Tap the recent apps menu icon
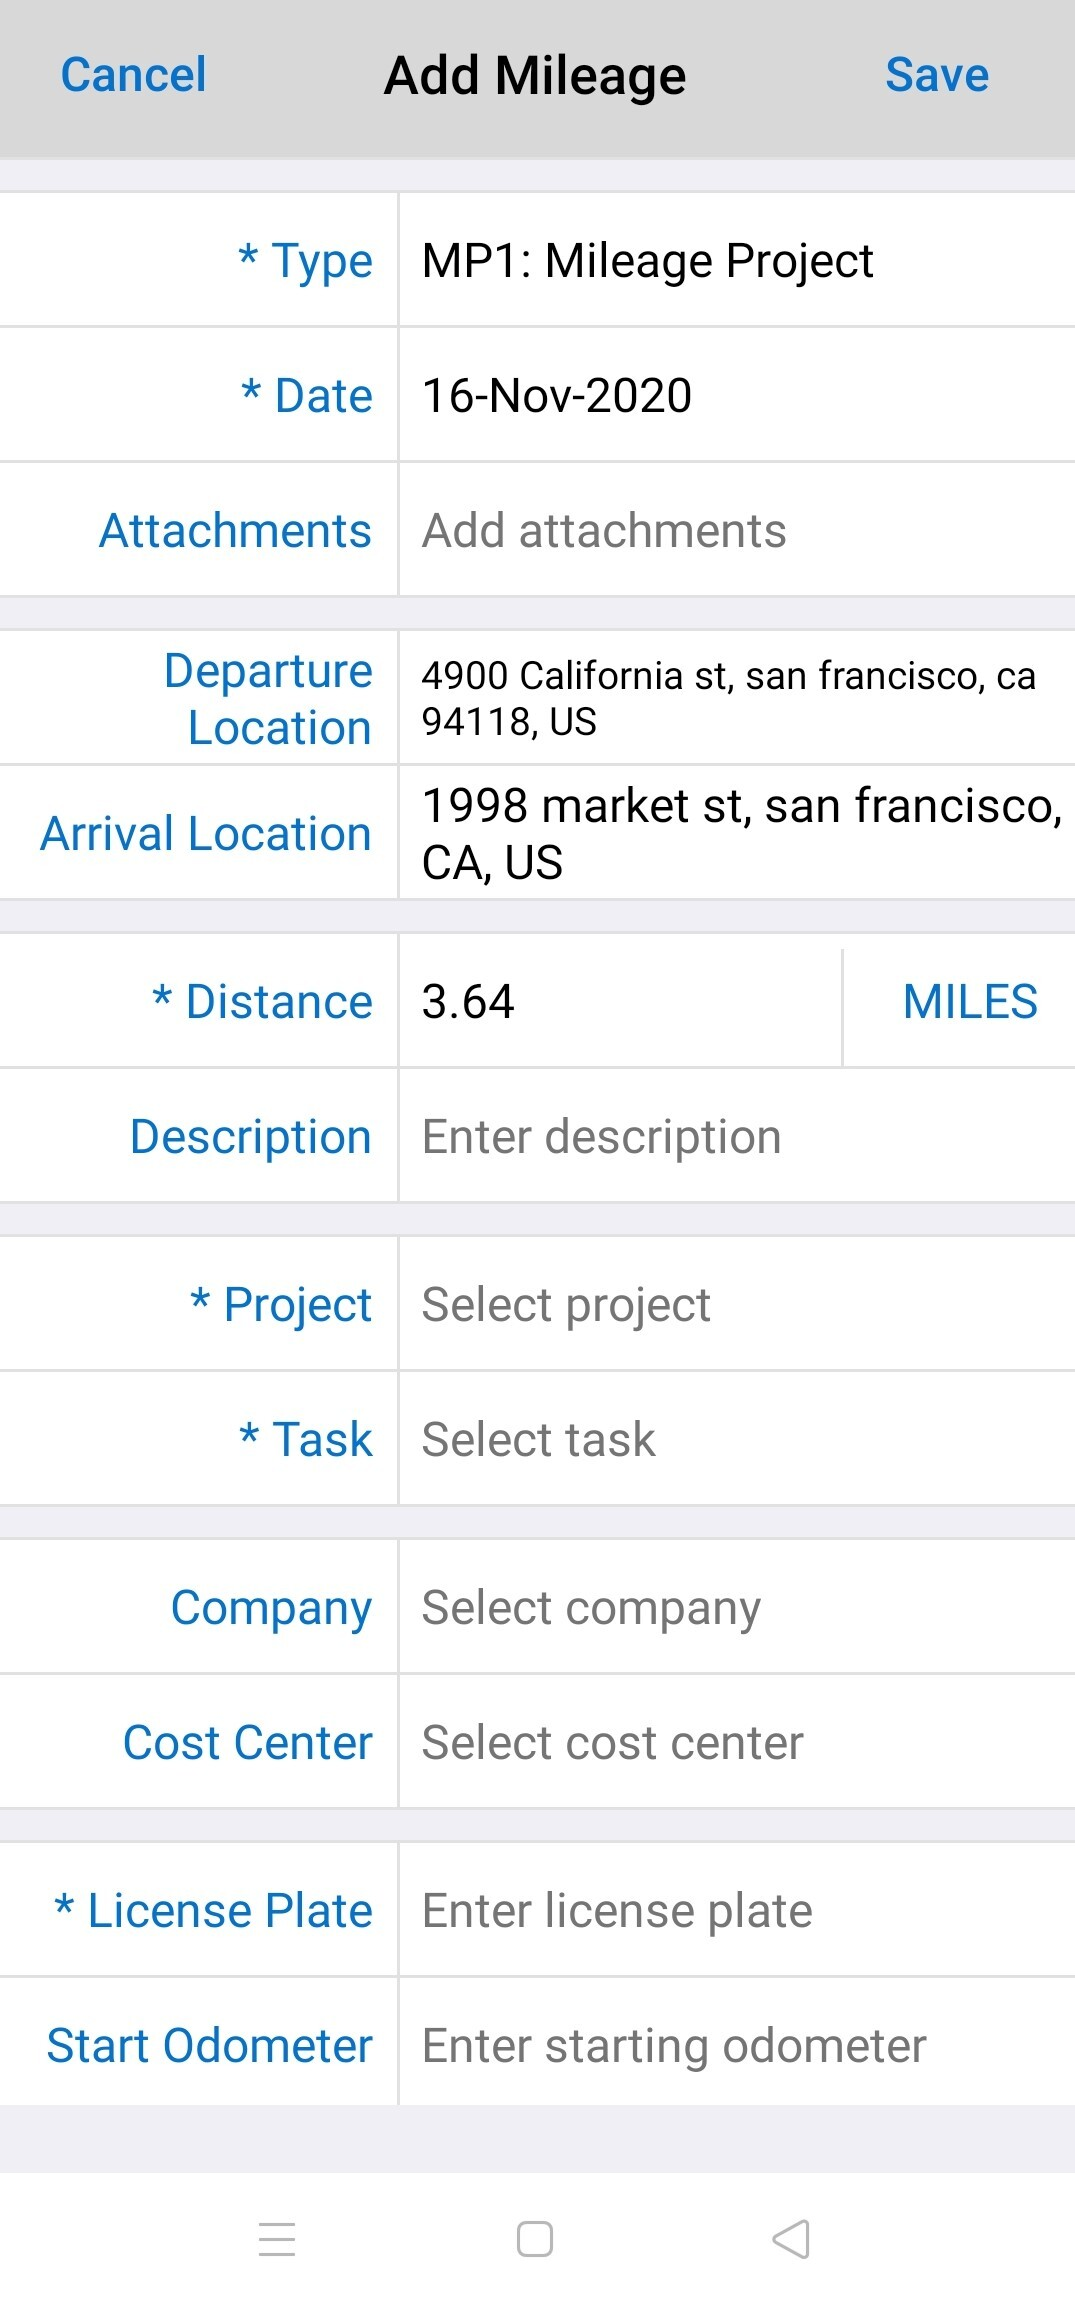The width and height of the screenshot is (1075, 2305). (x=277, y=2239)
